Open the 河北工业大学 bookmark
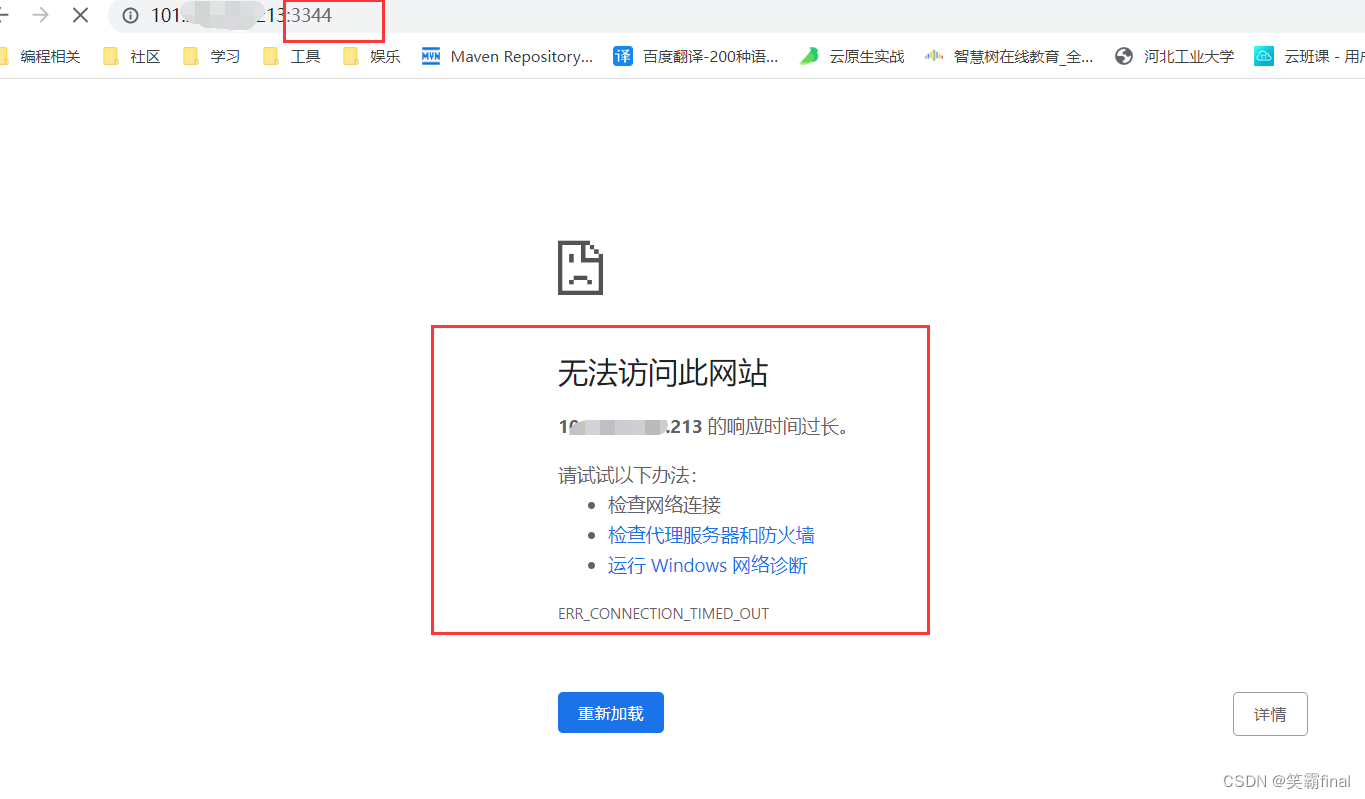 point(1175,56)
